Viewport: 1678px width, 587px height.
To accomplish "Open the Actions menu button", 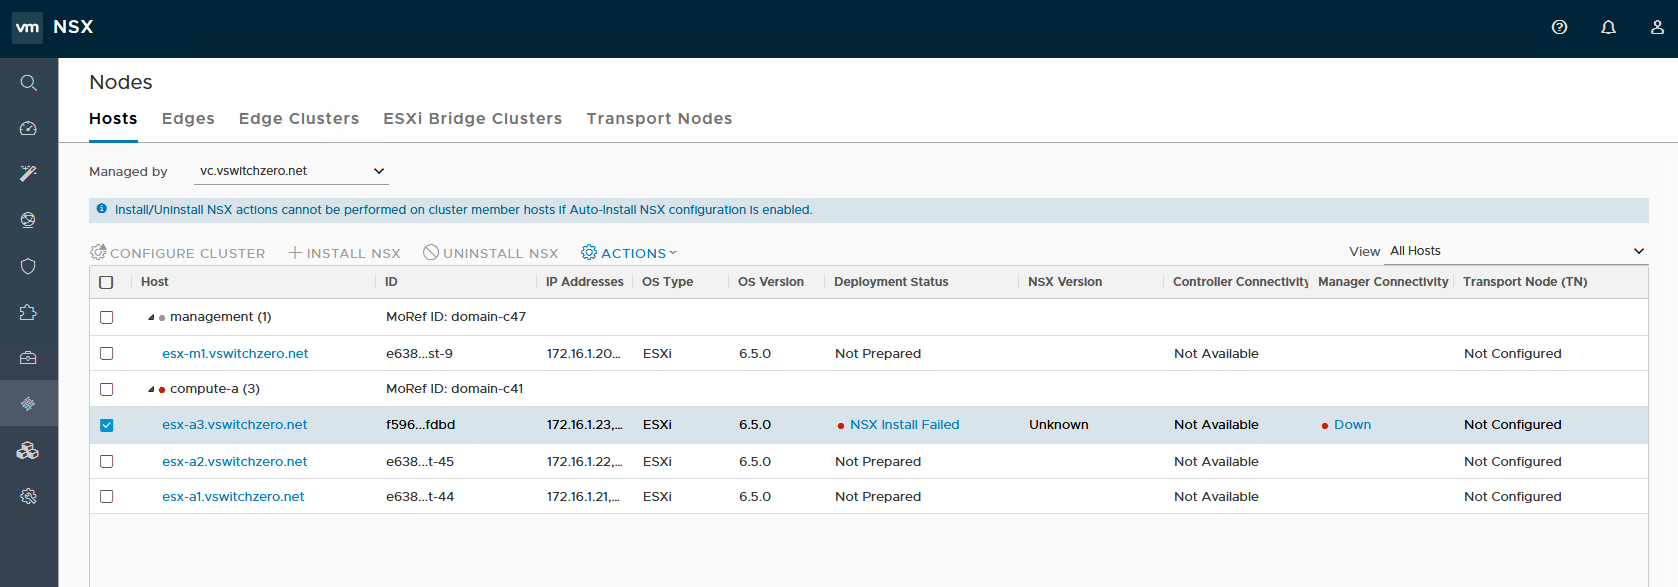I will coord(630,253).
